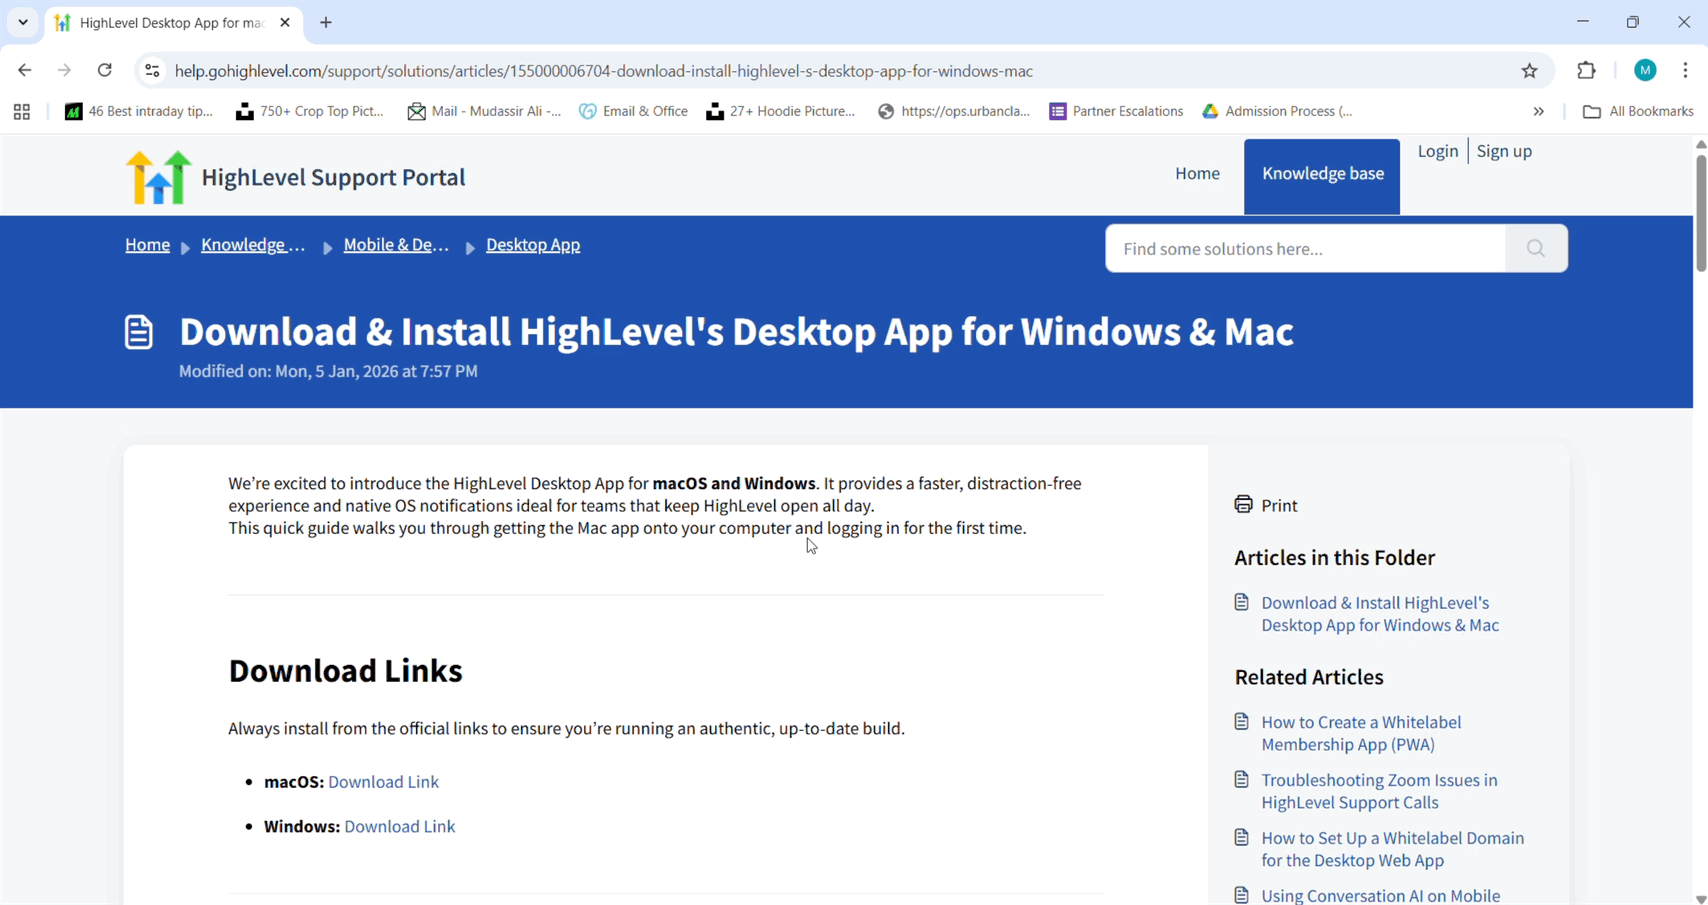Click icon beside 'Download & Install' sidebar article
This screenshot has width=1708, height=905.
coord(1242,602)
